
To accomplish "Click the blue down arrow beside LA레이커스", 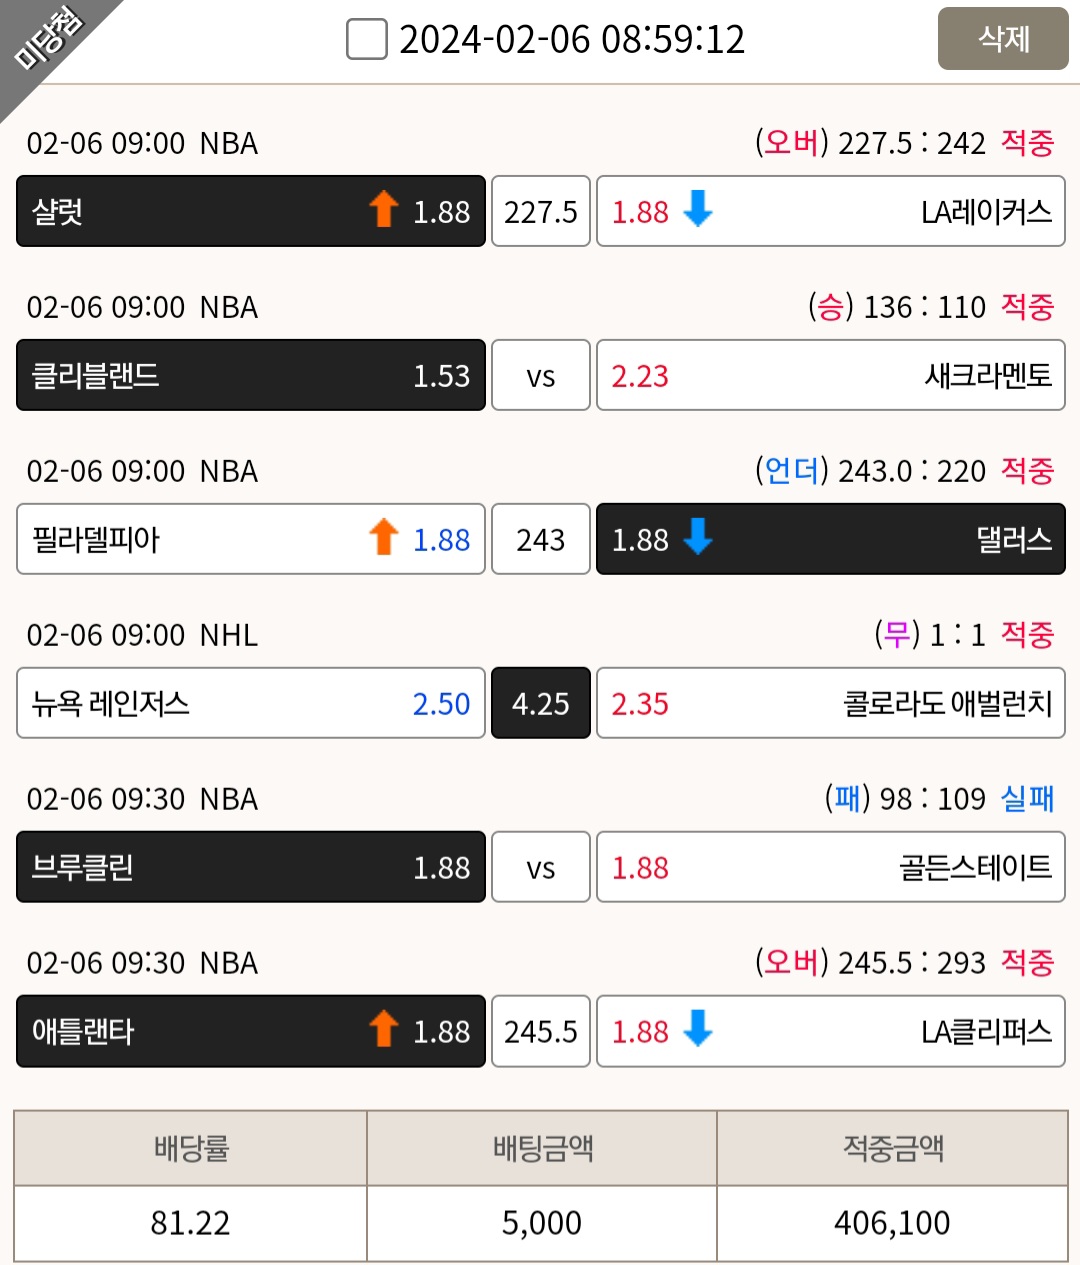I will pyautogui.click(x=697, y=210).
